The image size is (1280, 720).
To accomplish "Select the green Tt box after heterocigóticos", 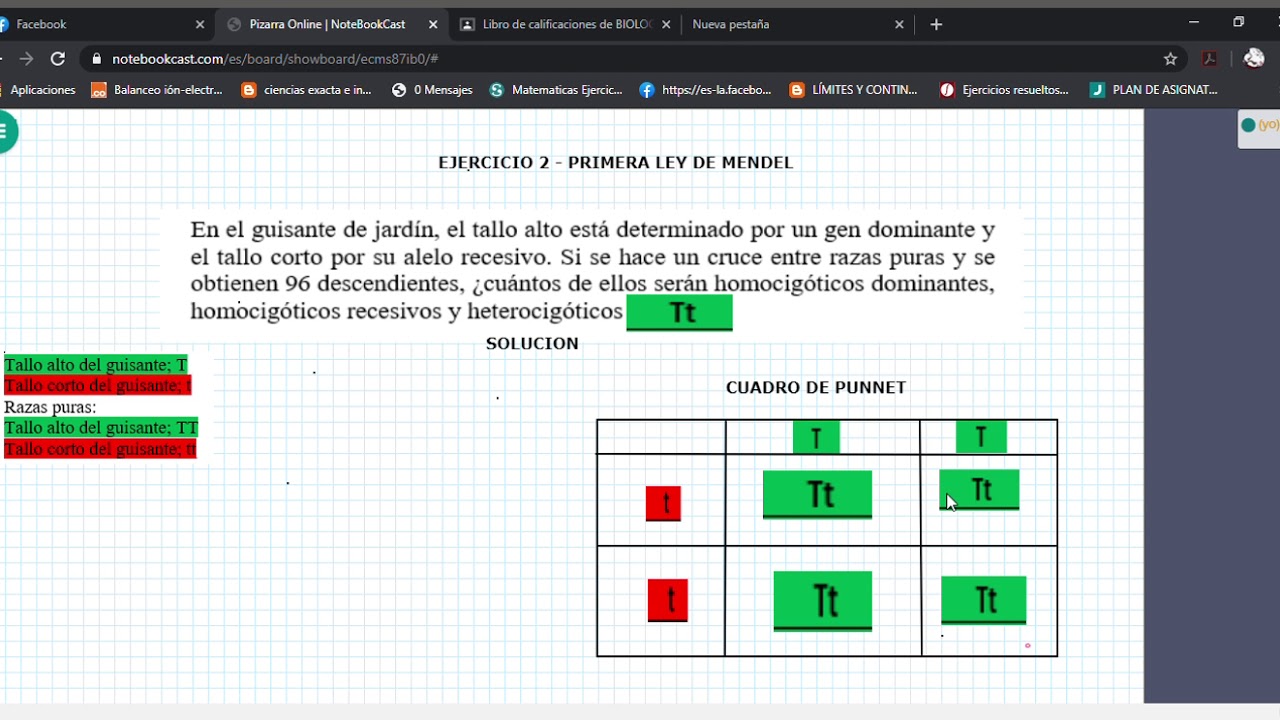I will click(680, 312).
